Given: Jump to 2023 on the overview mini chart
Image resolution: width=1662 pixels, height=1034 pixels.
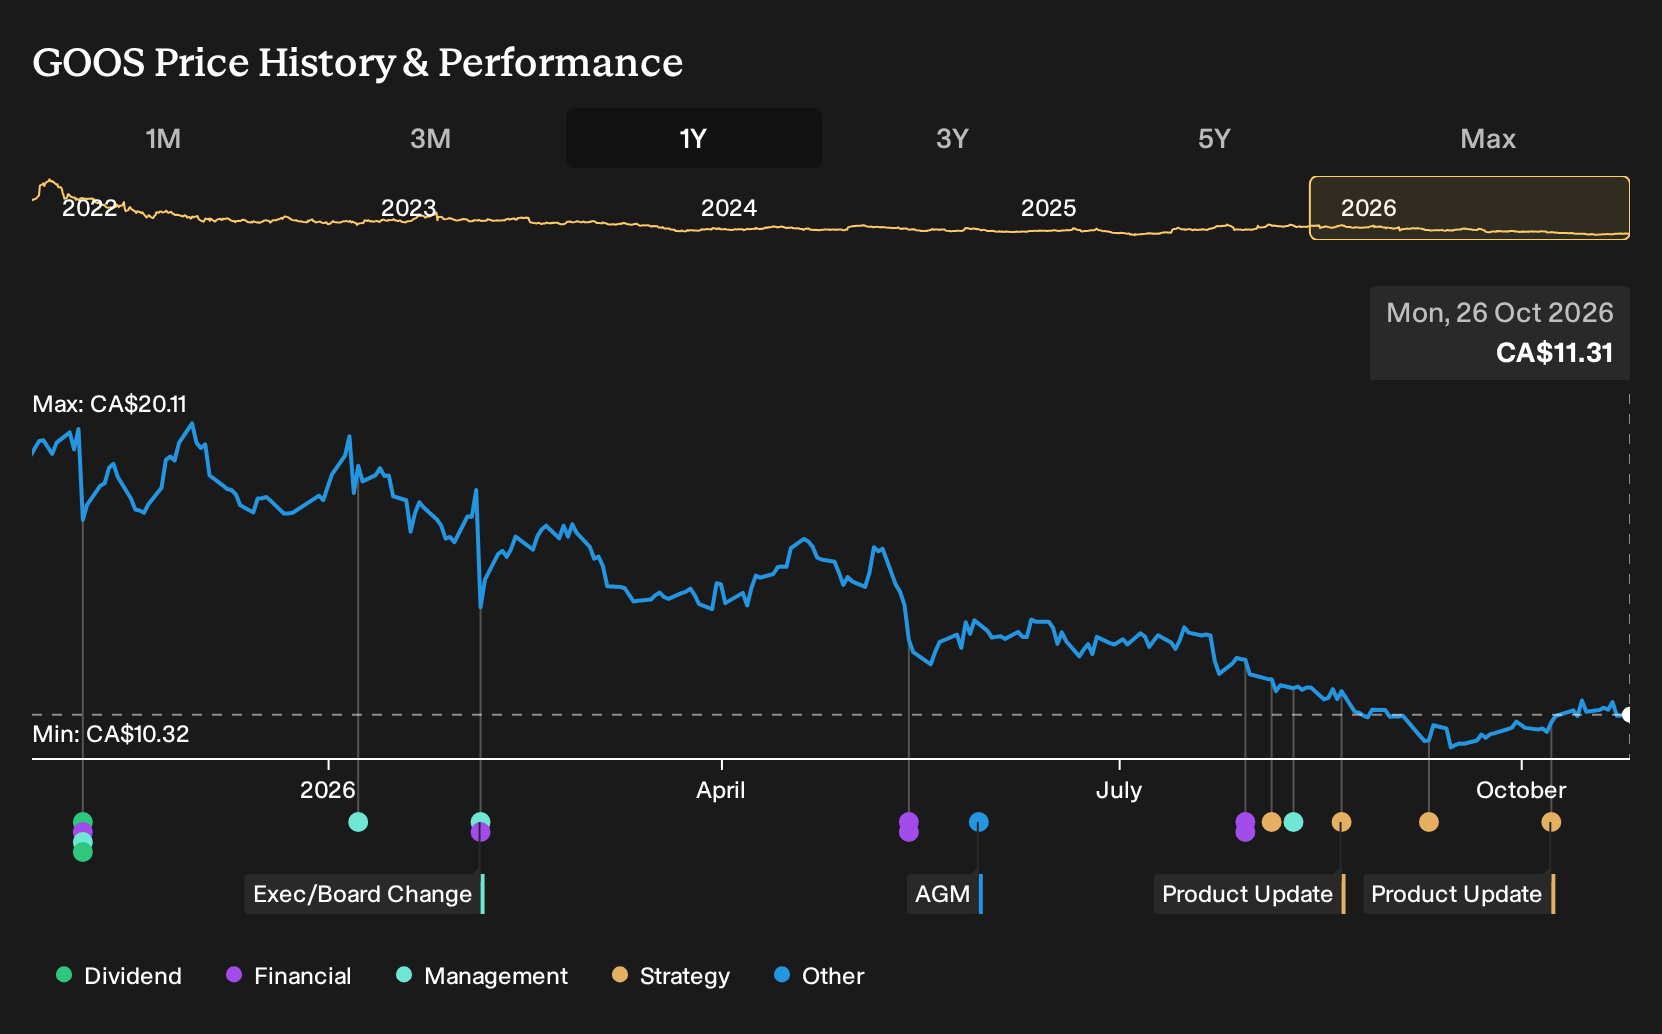Looking at the screenshot, I should (x=408, y=208).
